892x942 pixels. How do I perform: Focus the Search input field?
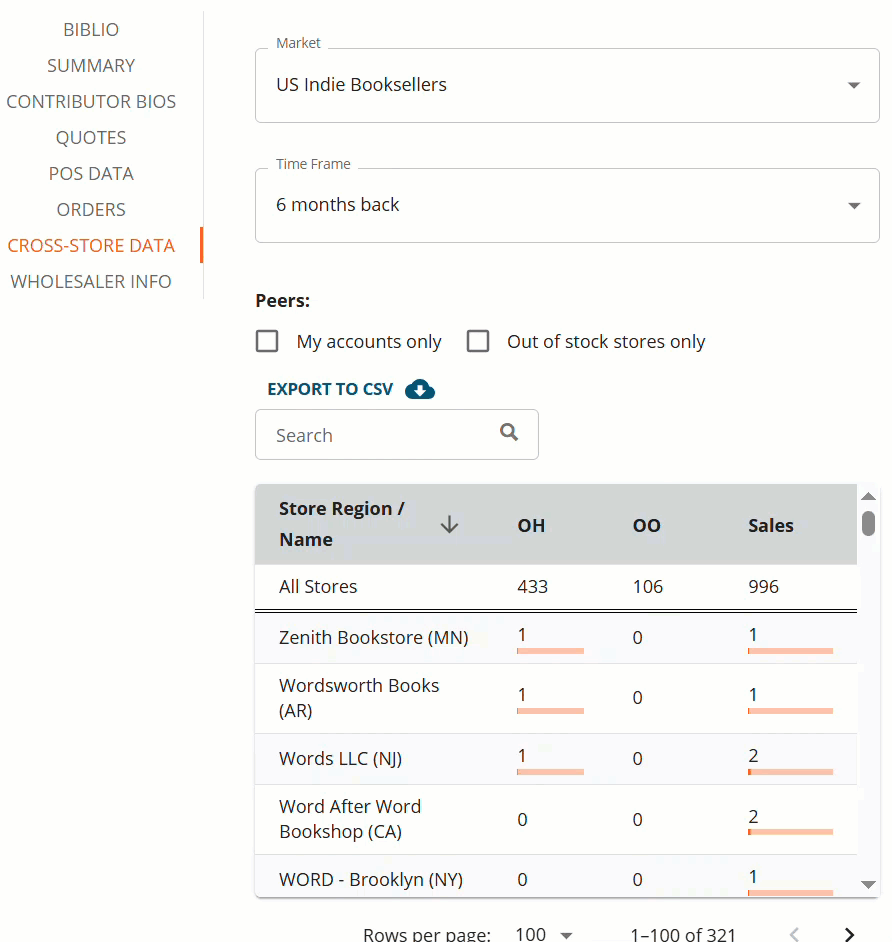pos(396,435)
